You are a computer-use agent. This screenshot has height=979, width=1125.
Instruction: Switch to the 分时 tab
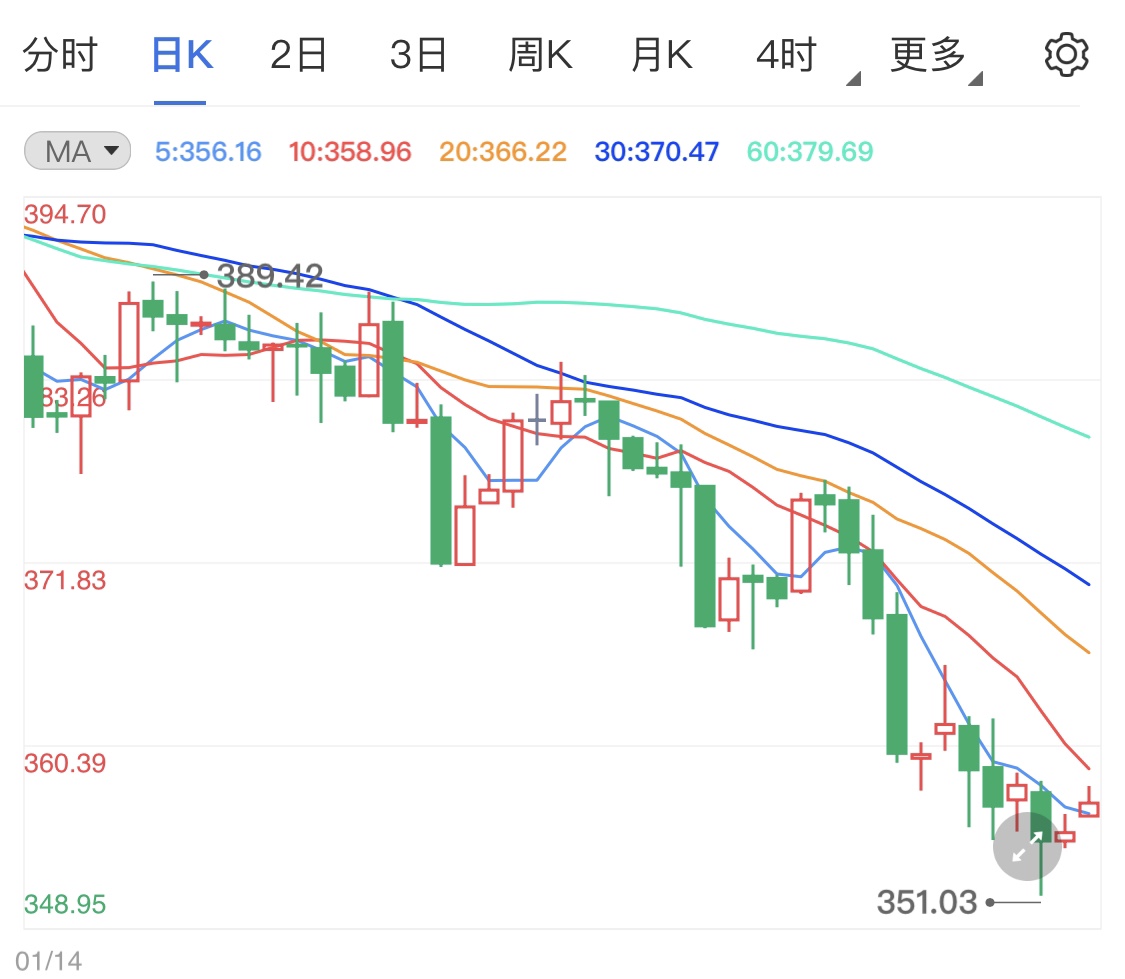(60, 55)
